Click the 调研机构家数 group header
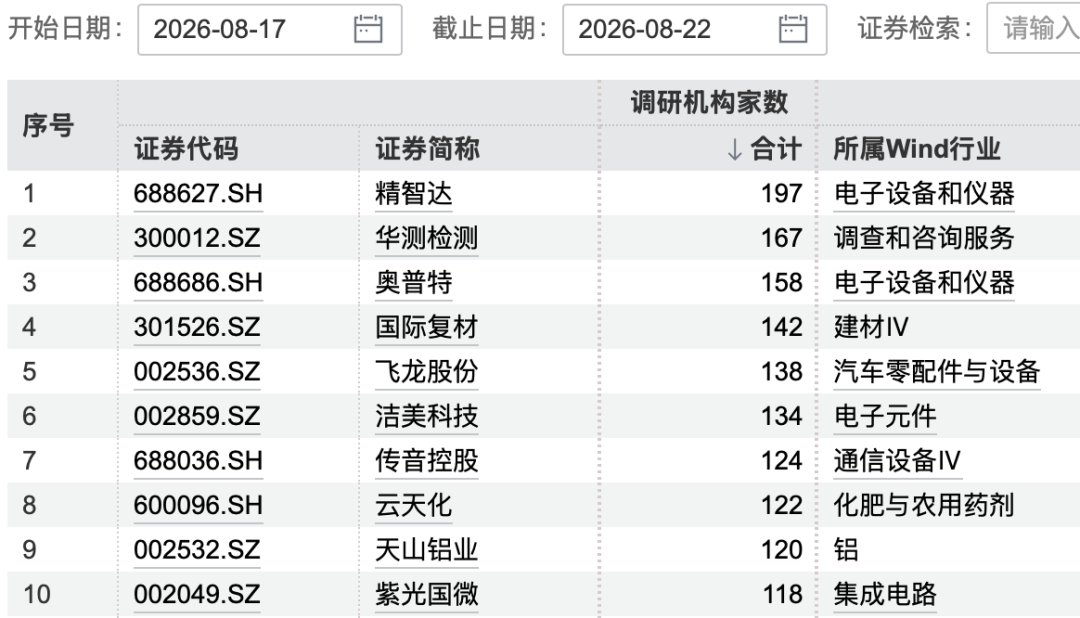Screen dimensions: 1080x618 click(709, 103)
